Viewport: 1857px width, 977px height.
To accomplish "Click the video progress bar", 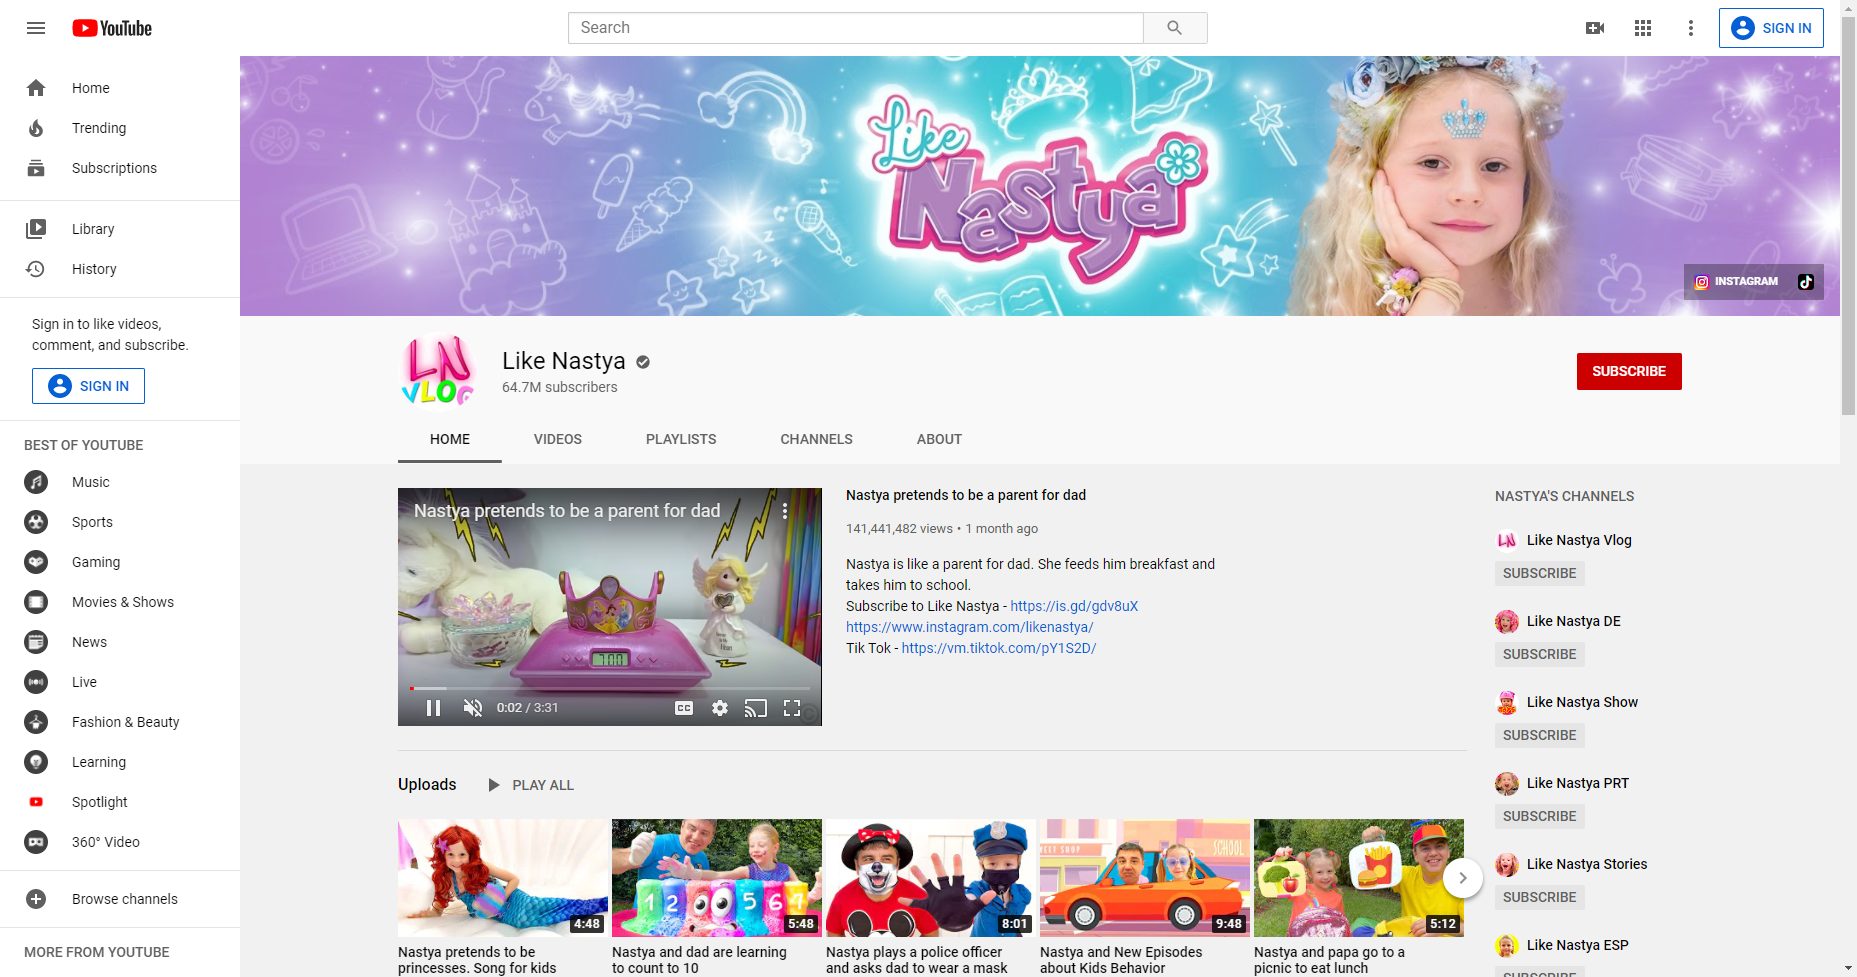I will click(x=609, y=688).
